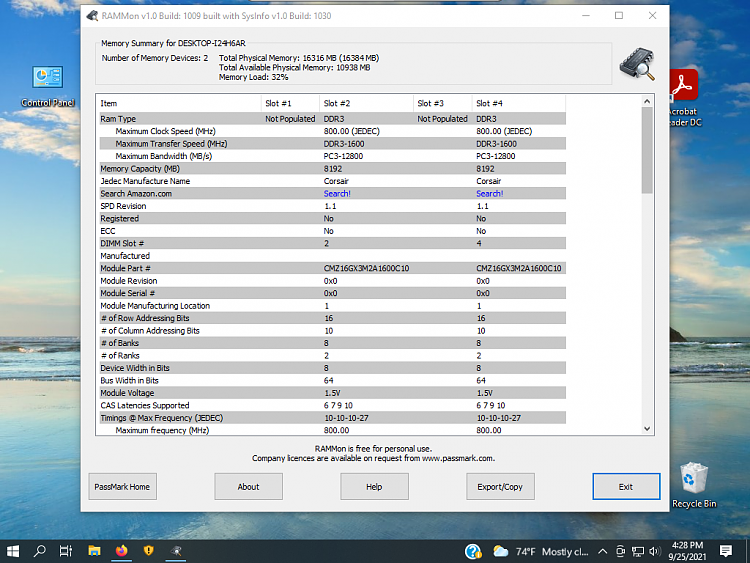Viewport: 750px width, 563px height.
Task: Click the Slot #2 column header
Action: point(366,103)
